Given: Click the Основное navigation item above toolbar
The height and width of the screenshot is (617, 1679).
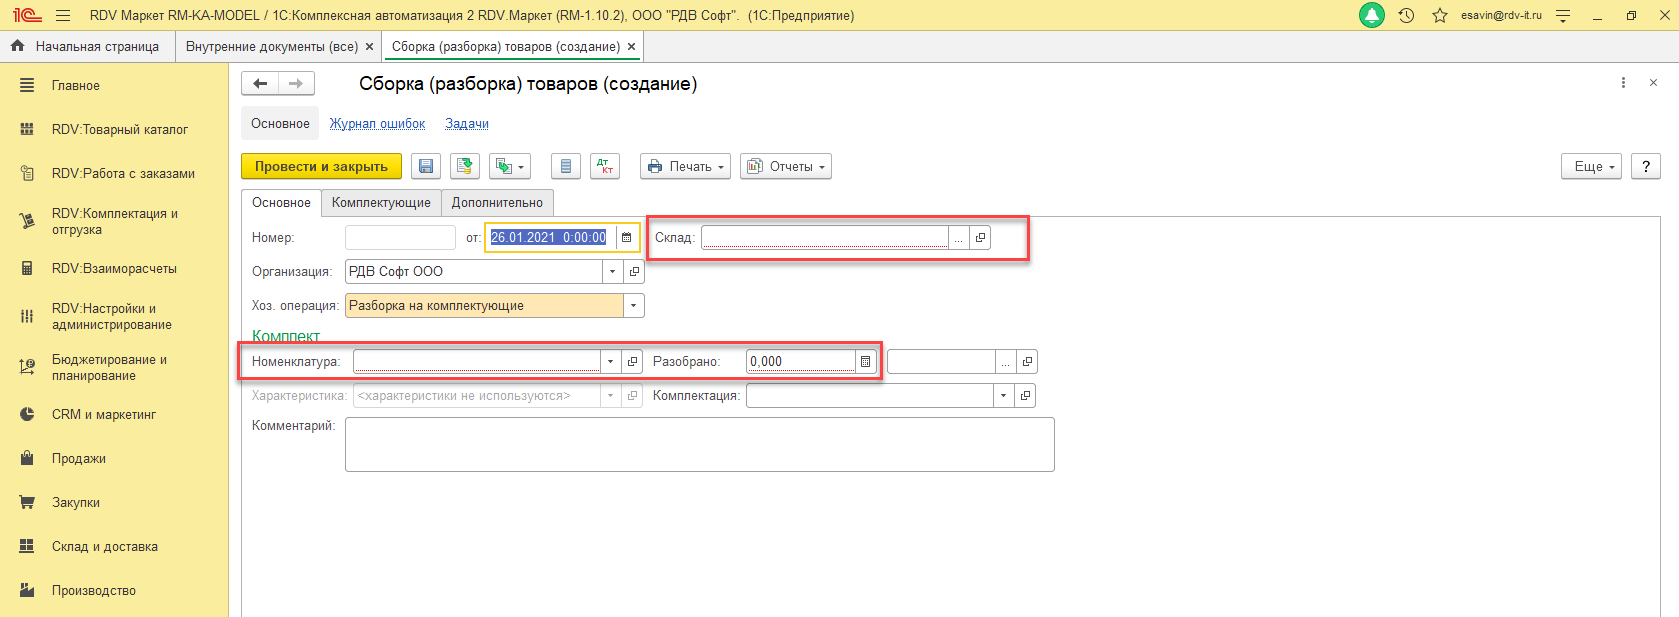Looking at the screenshot, I should [x=280, y=124].
